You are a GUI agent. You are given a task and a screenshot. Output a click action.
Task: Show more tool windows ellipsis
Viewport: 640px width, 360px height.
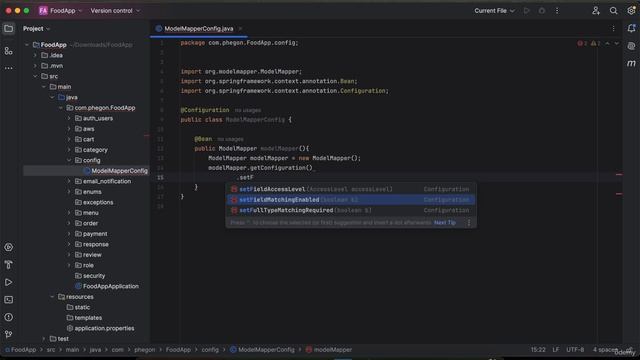pyautogui.click(x=9, y=68)
